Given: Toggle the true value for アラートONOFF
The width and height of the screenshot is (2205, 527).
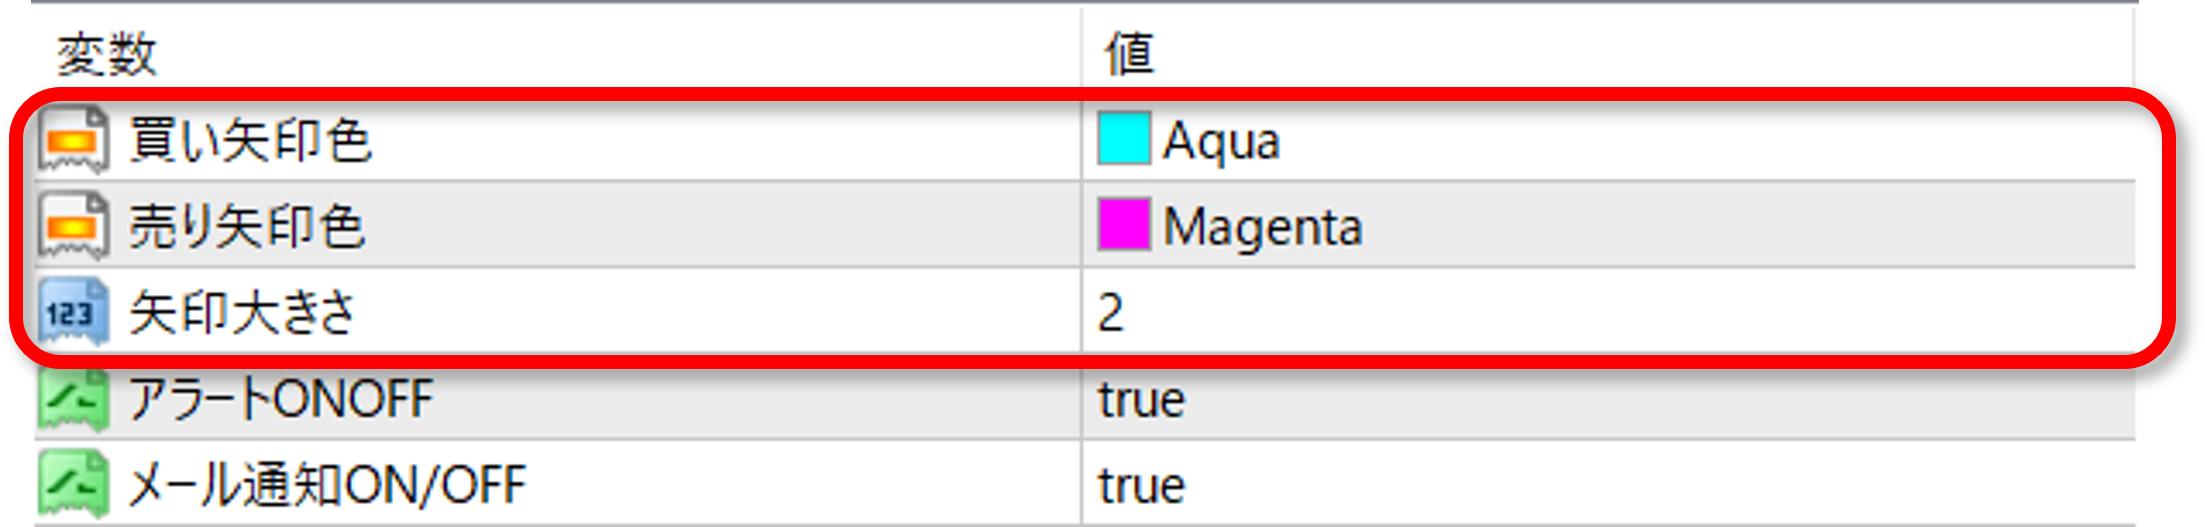Looking at the screenshot, I should [x=1141, y=400].
